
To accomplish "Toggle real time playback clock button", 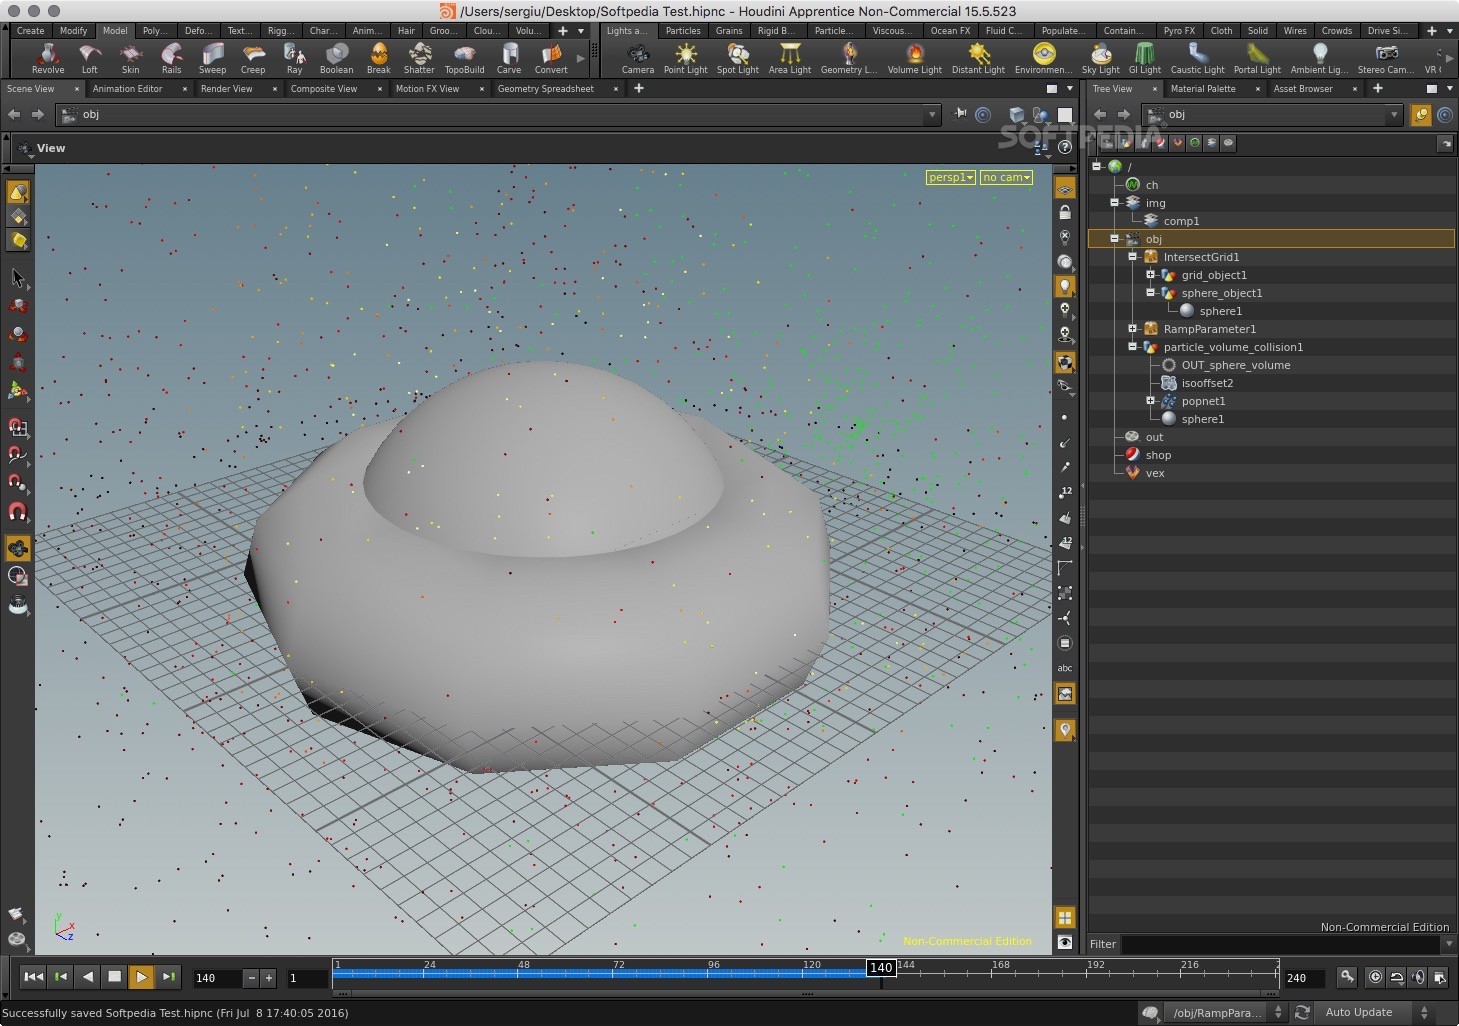I will (x=1375, y=977).
